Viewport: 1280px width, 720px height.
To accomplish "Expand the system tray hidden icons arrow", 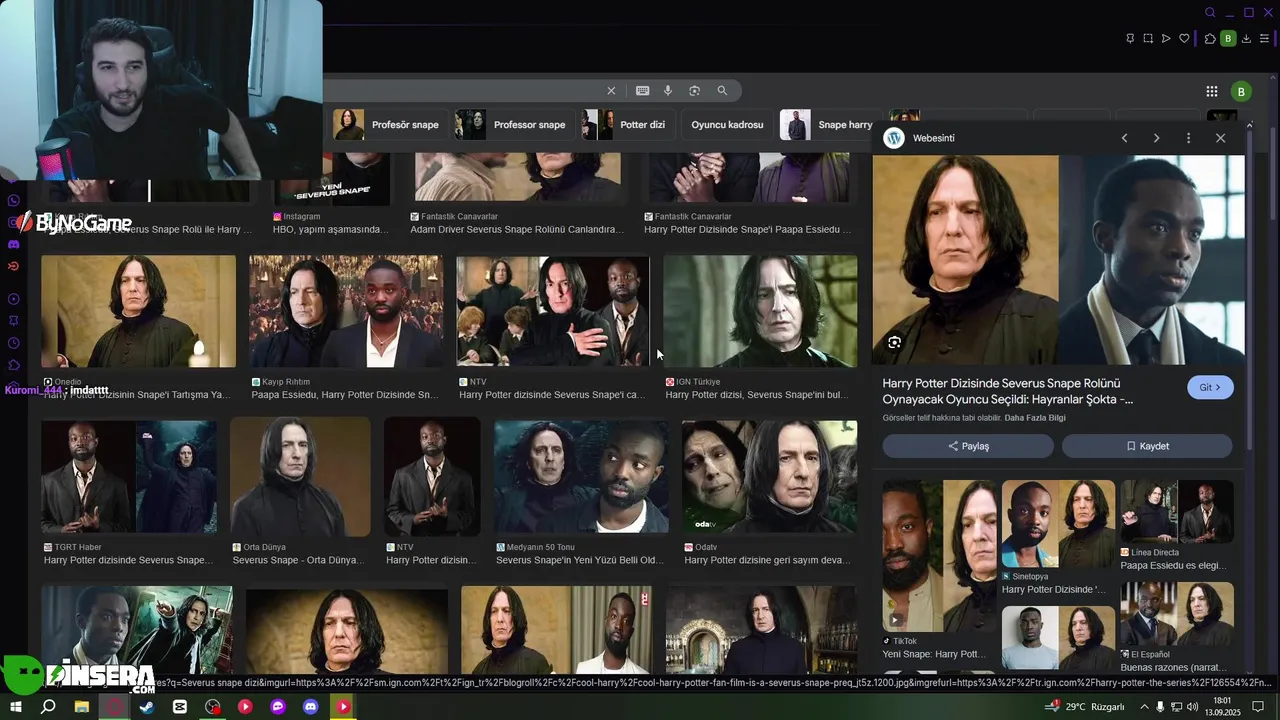I will click(1145, 707).
